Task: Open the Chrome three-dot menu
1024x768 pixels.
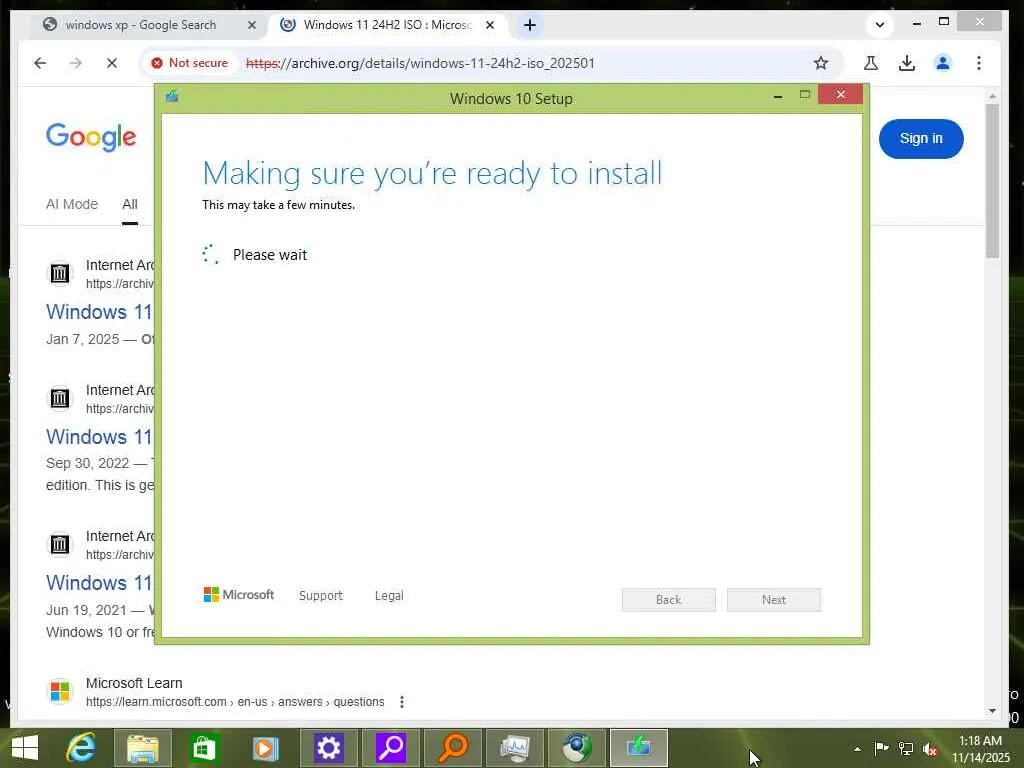Action: 978,63
